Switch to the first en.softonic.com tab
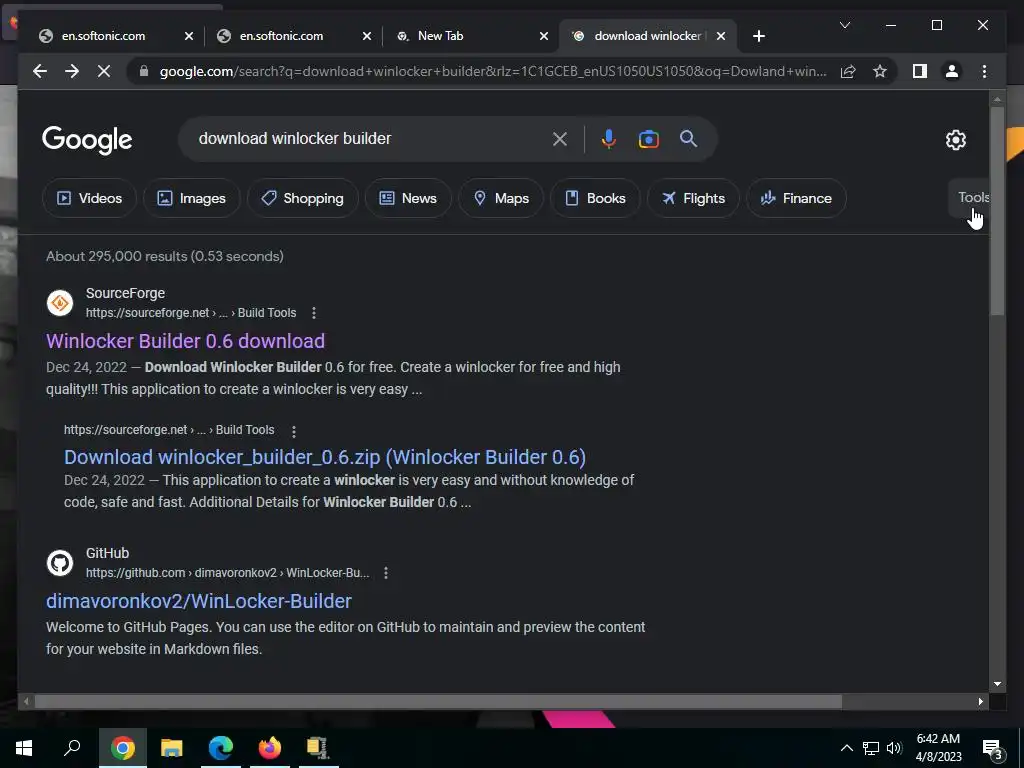This screenshot has width=1024, height=768. point(103,36)
